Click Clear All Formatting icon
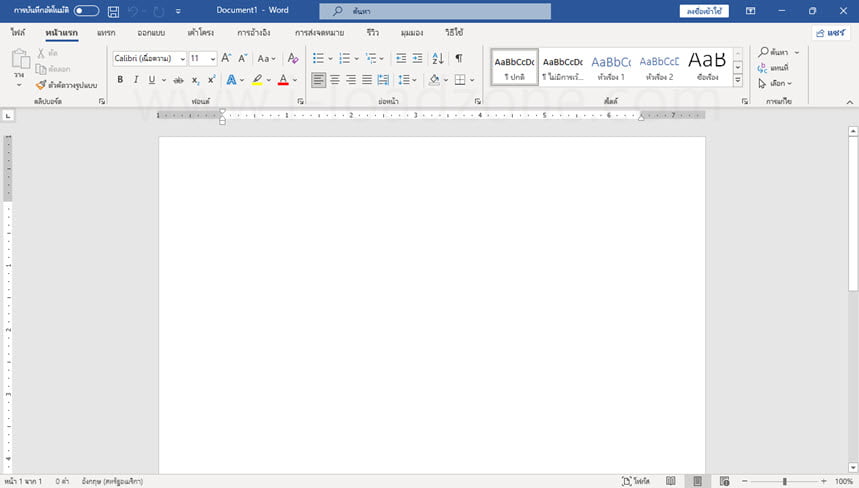Screen dimensions: 859x488 point(293,58)
